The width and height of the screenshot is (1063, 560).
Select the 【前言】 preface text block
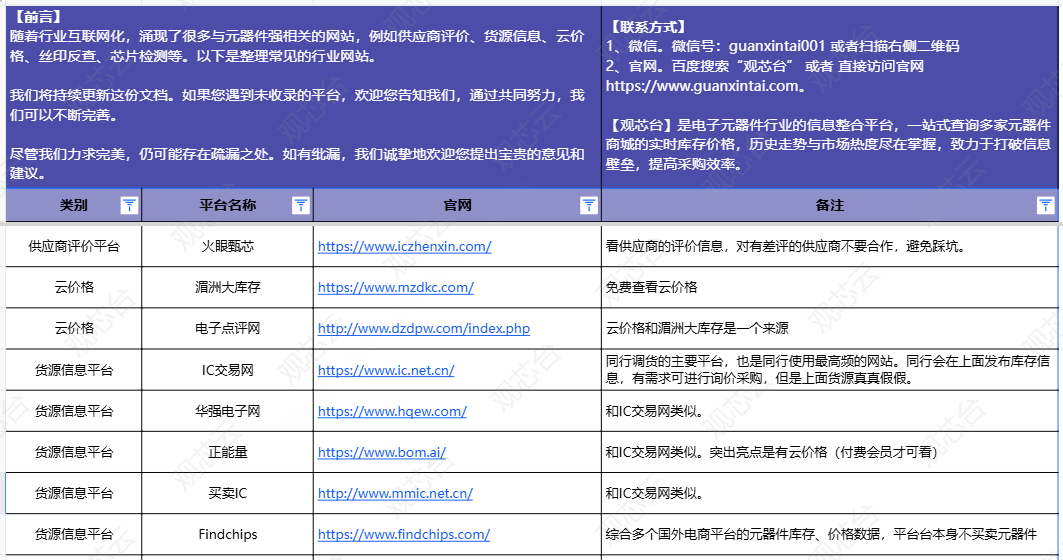pyautogui.click(x=303, y=96)
